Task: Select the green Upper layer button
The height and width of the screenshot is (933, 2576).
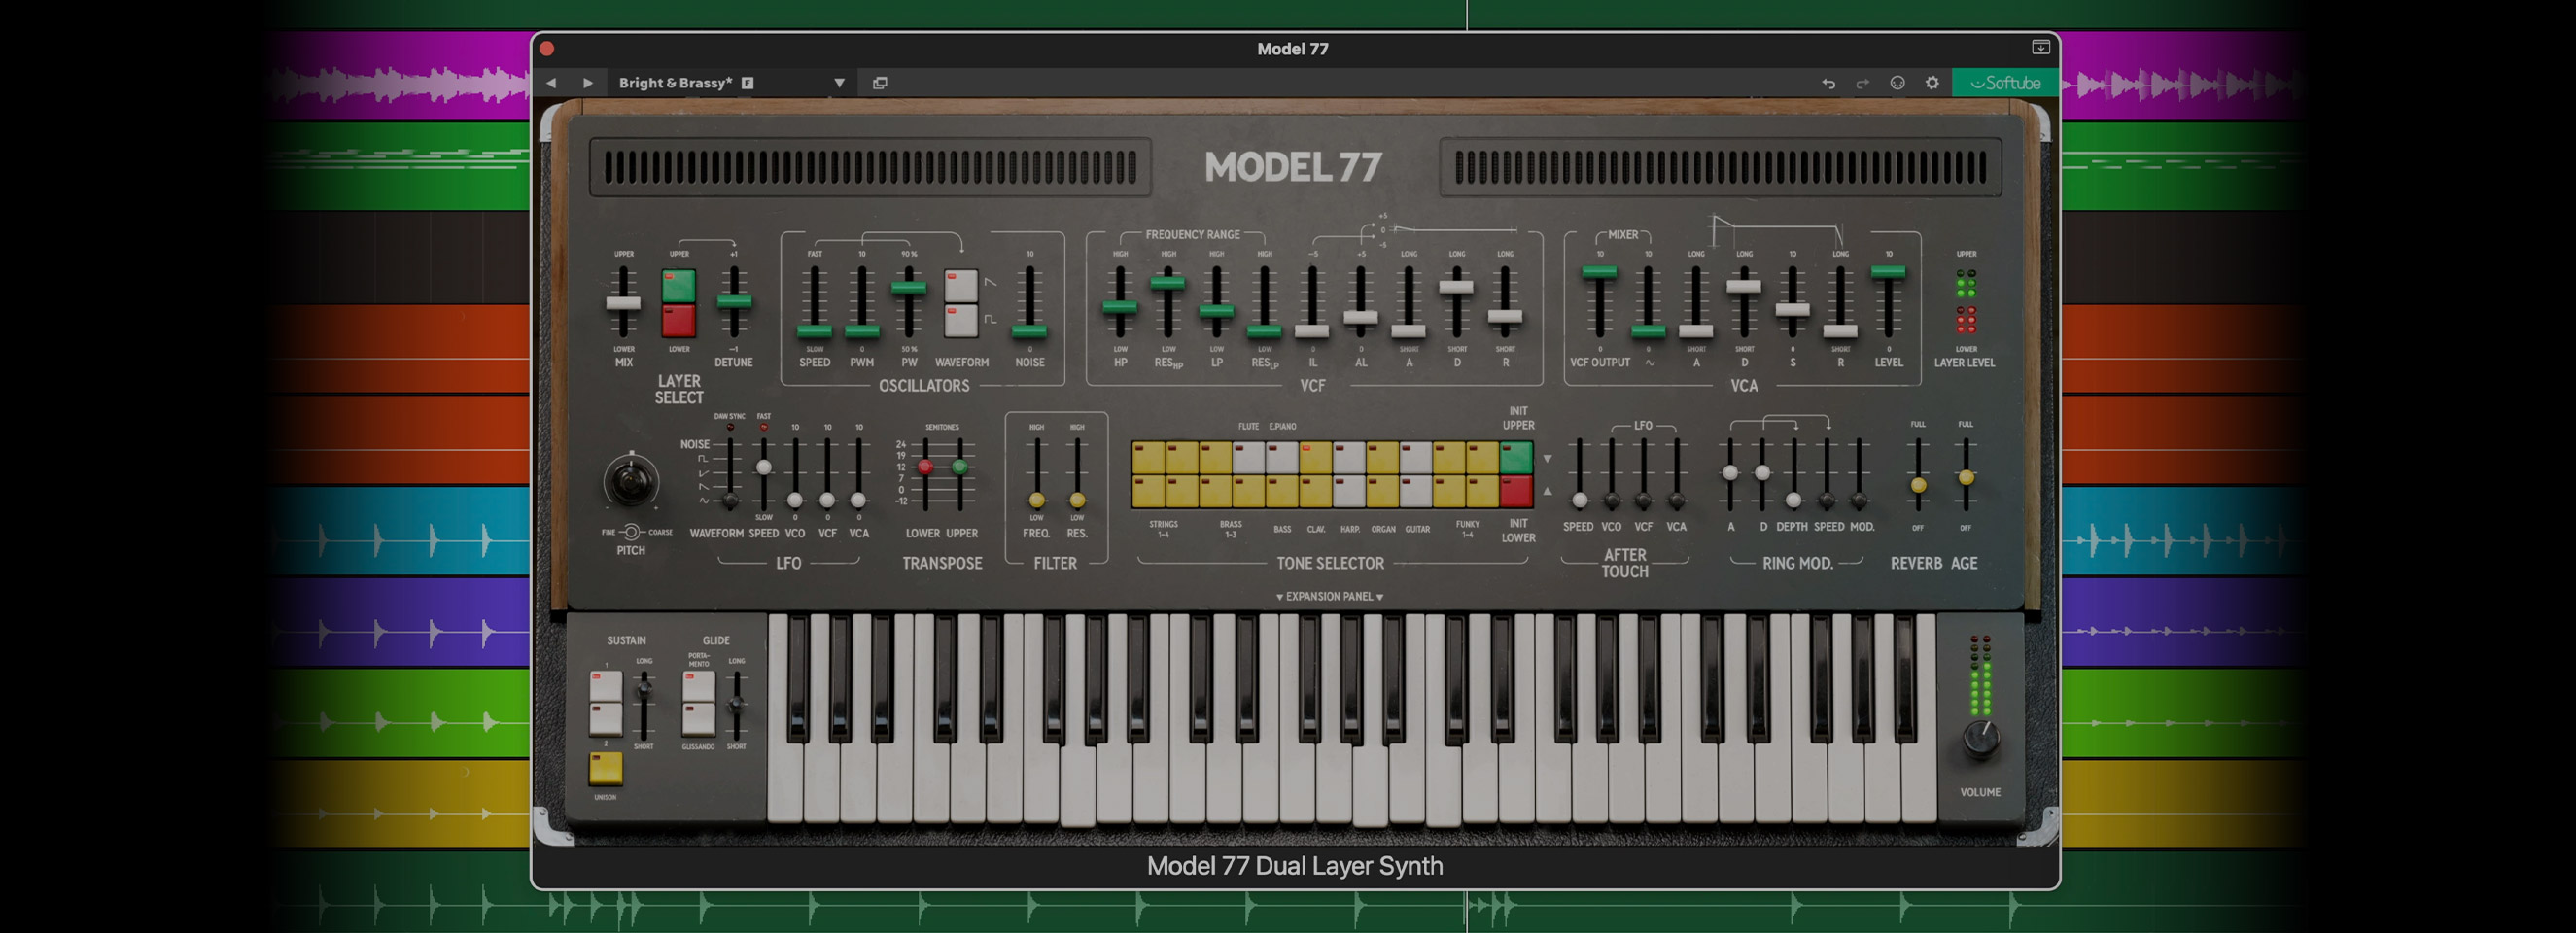Action: (678, 286)
